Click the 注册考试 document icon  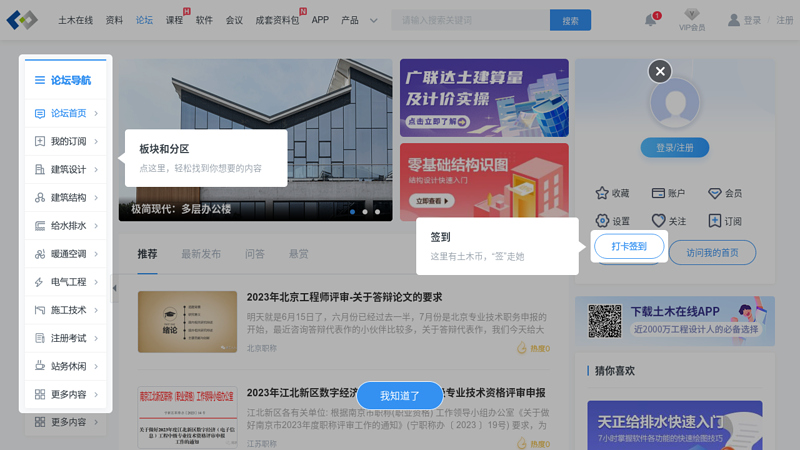tap(40, 338)
